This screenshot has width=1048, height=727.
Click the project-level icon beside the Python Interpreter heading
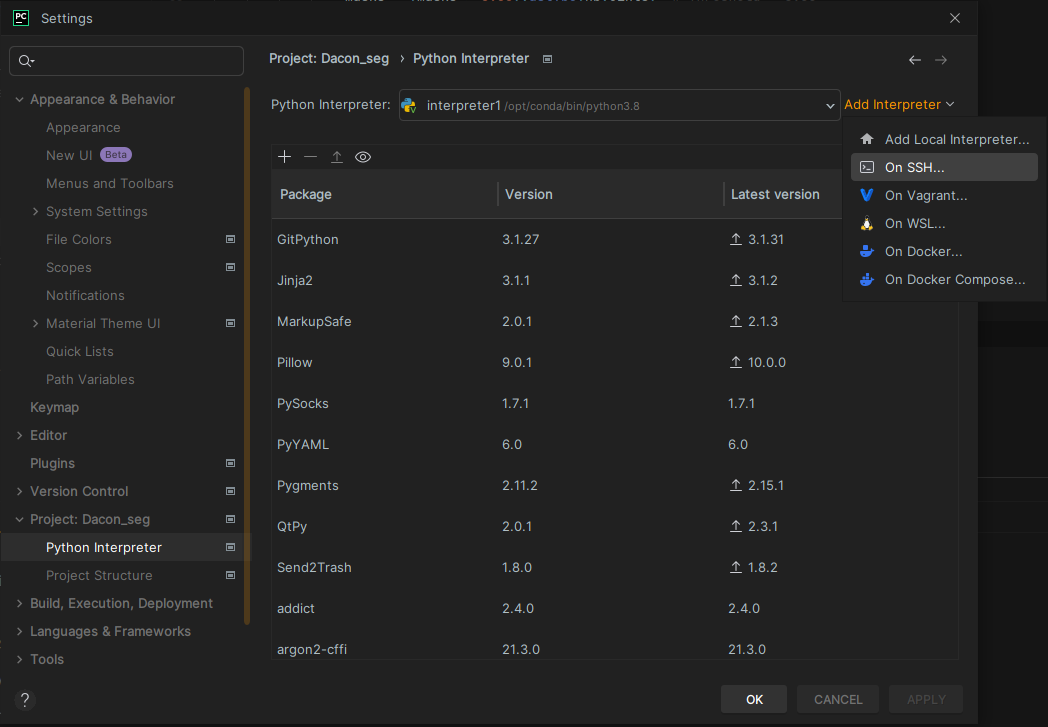click(547, 59)
